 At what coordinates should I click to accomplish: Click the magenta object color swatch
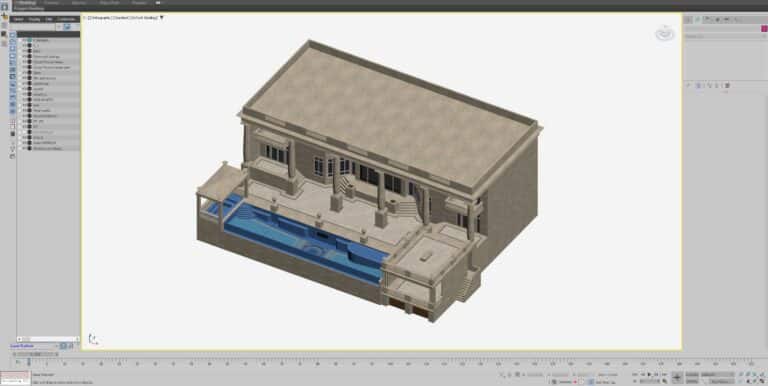click(764, 29)
